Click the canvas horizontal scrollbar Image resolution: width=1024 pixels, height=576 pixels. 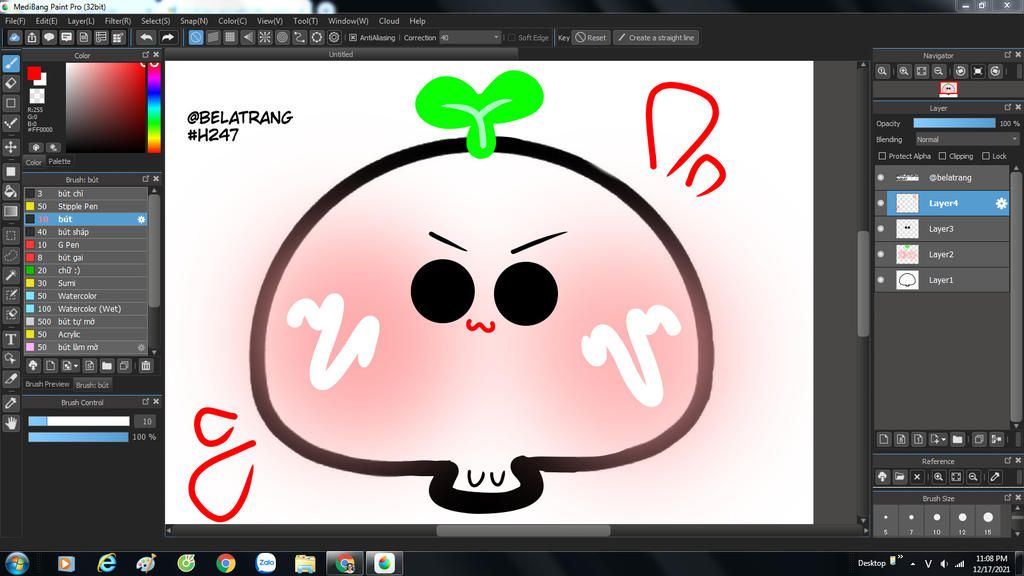(x=523, y=531)
